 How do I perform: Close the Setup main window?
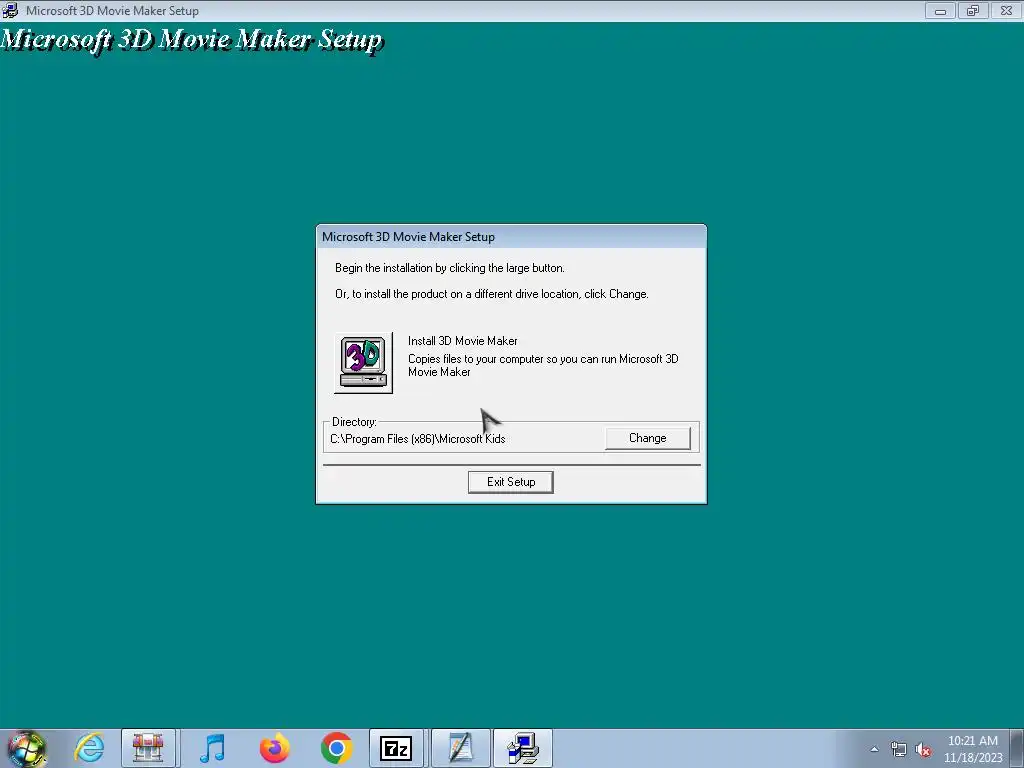coord(1006,10)
